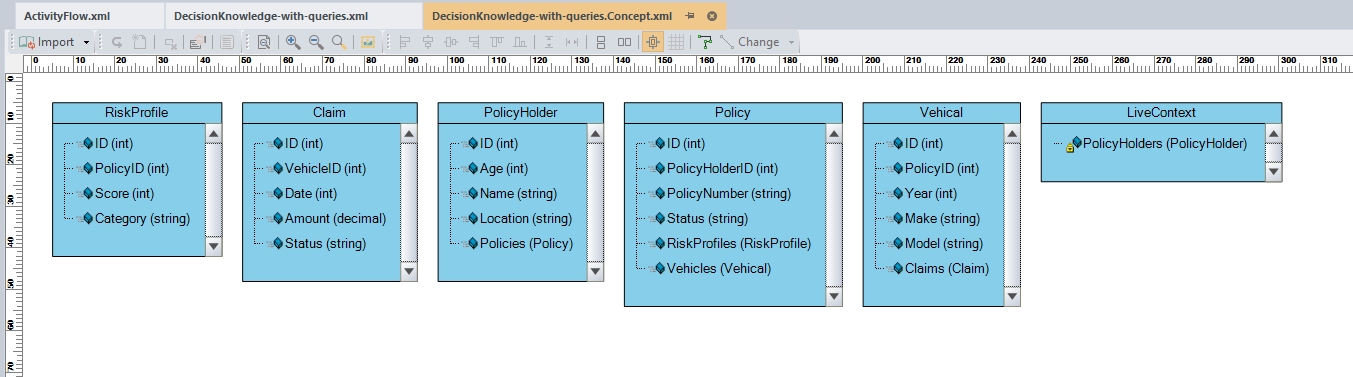Click the align vertical middles icon
1353x377 pixels.
pyautogui.click(x=451, y=42)
